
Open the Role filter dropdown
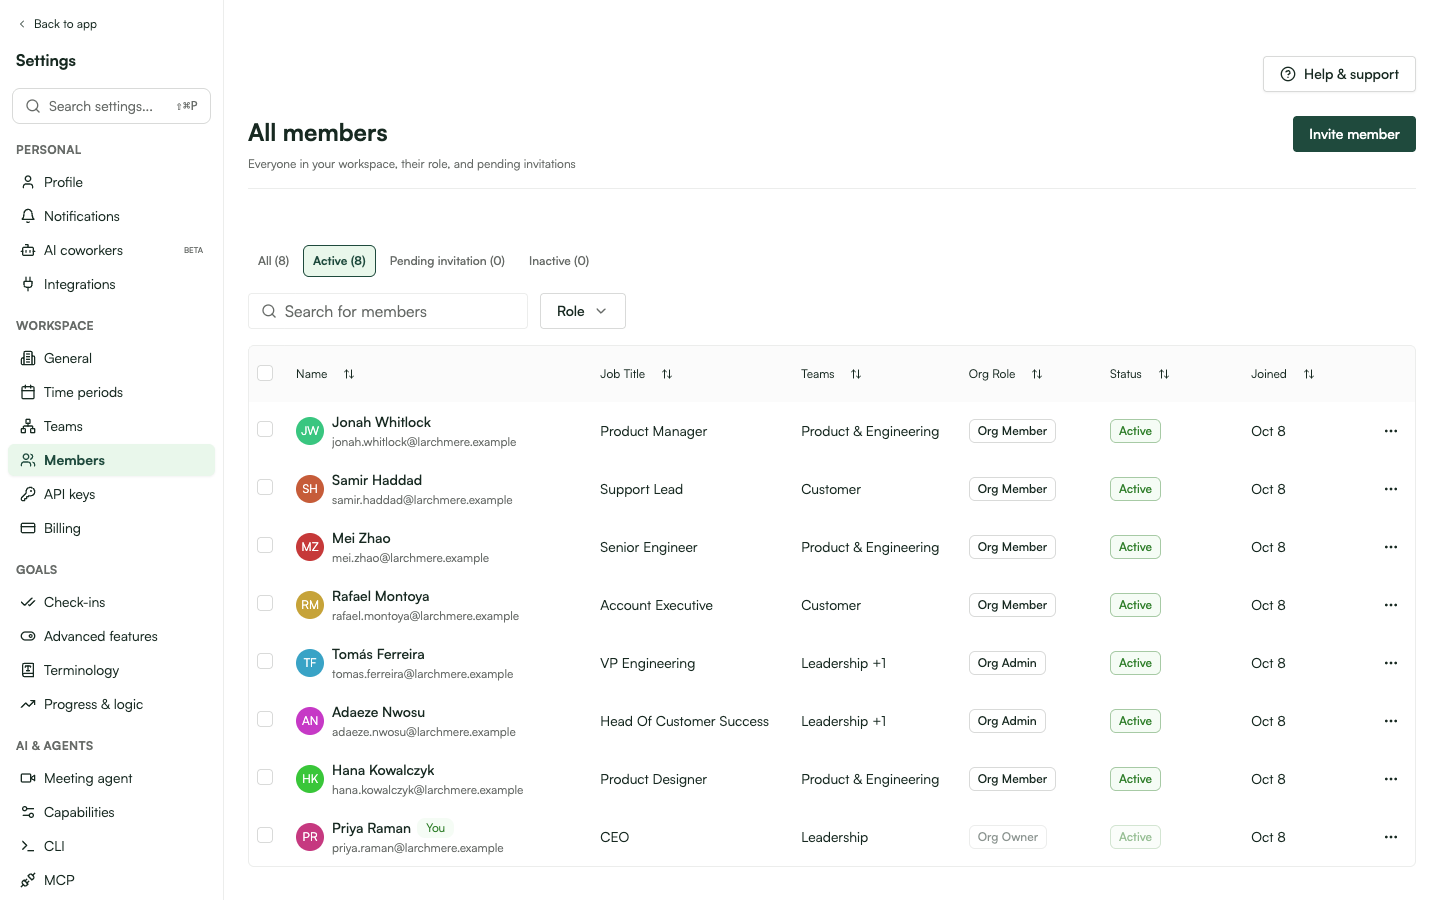point(583,311)
